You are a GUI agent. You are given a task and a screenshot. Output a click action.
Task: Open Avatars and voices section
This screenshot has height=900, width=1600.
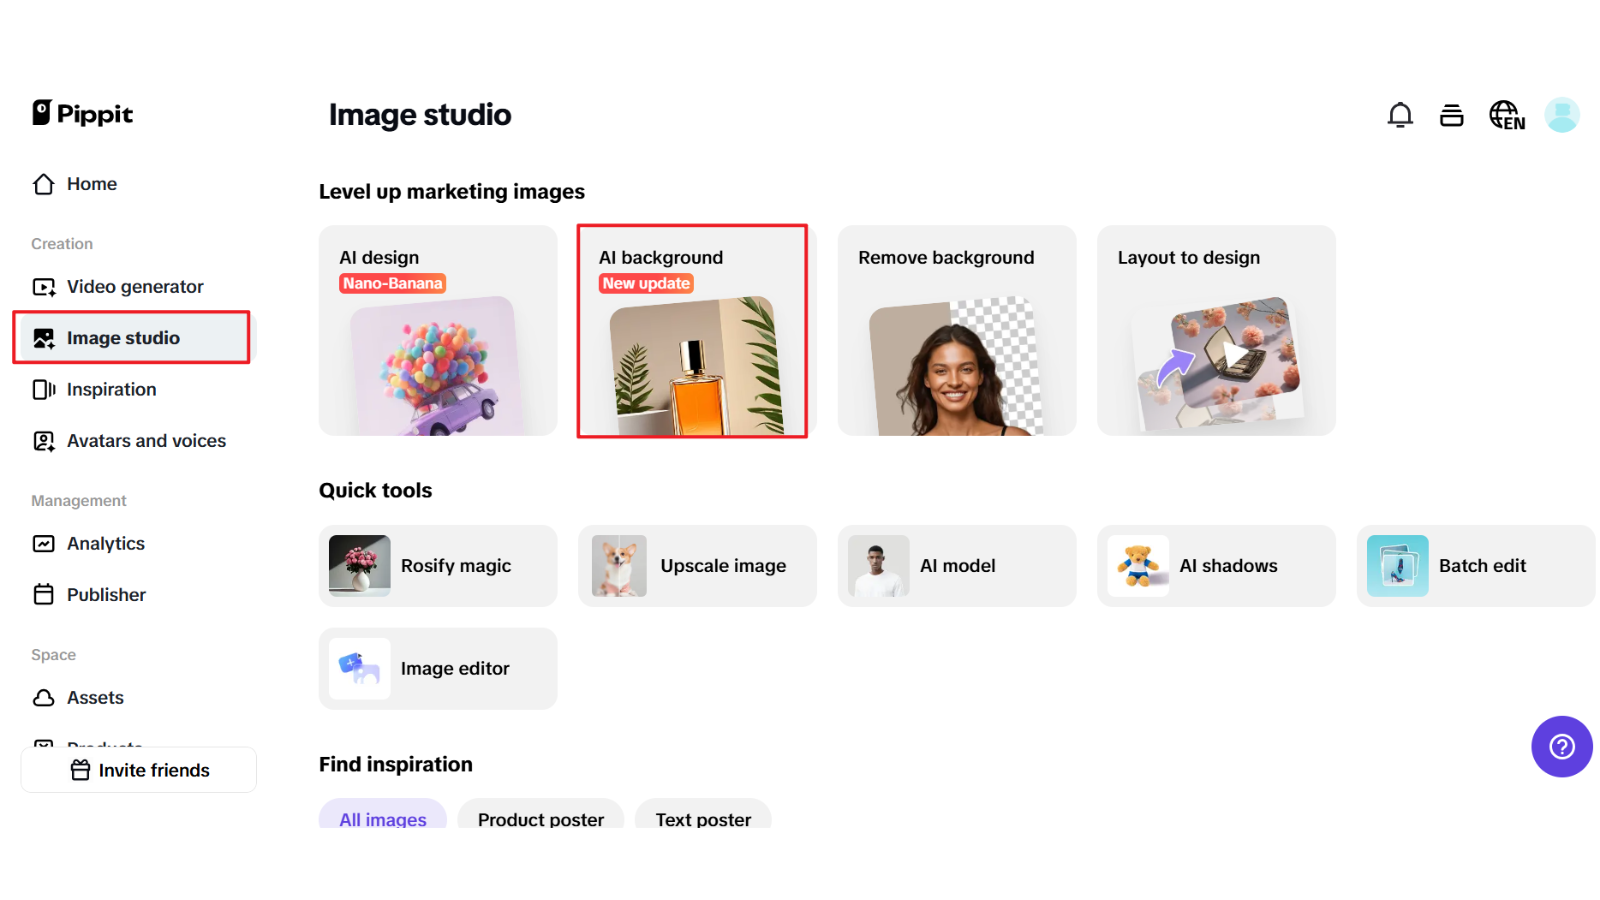coord(145,441)
